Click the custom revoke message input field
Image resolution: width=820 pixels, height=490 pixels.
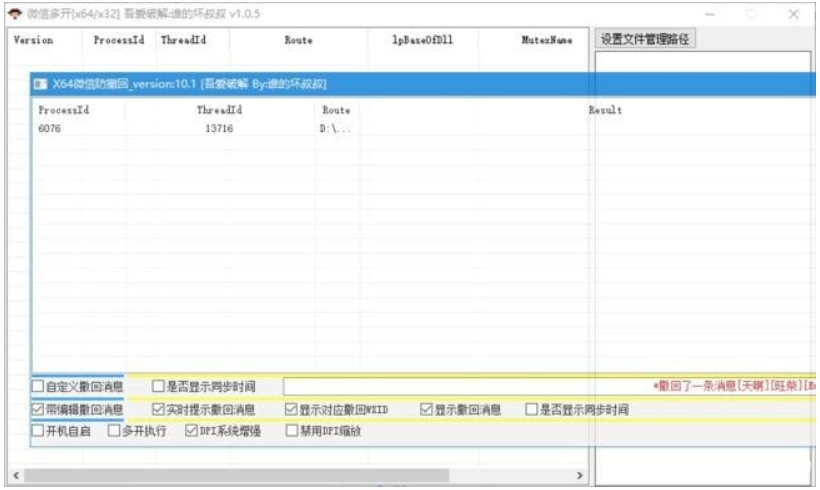coord(550,386)
